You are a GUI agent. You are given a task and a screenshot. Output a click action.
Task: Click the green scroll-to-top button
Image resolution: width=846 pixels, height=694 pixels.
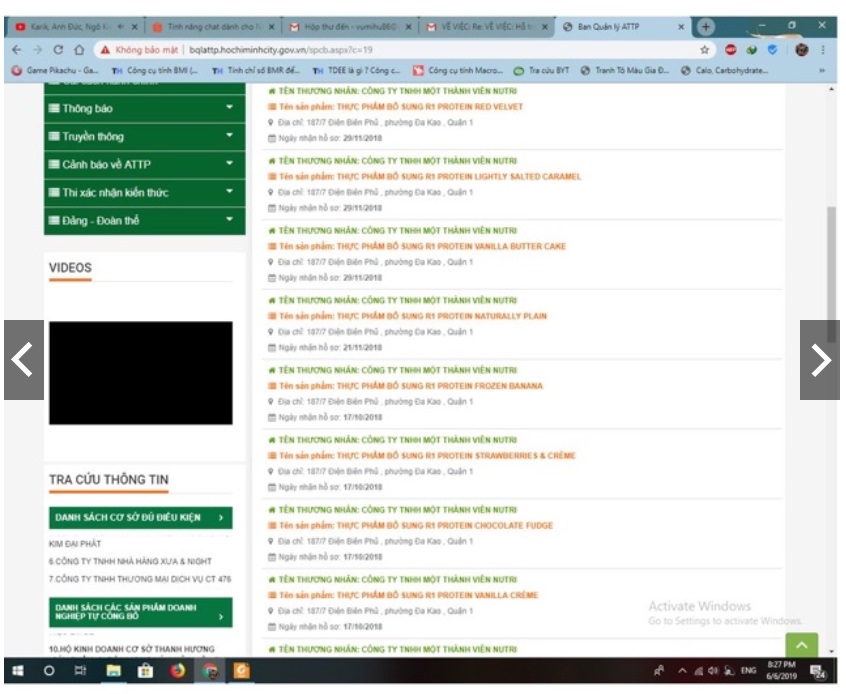(801, 646)
